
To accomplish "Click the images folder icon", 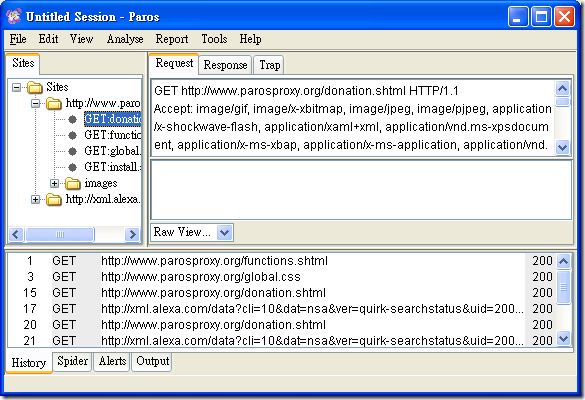I will click(x=73, y=183).
